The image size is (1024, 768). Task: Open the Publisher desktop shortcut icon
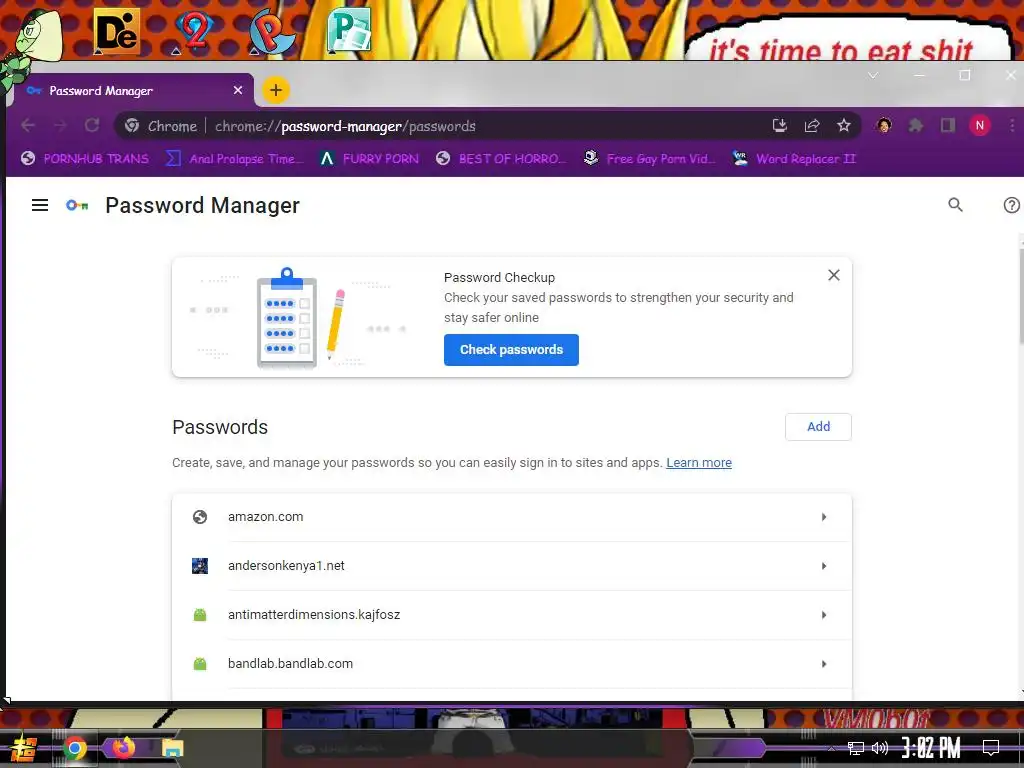[x=349, y=30]
